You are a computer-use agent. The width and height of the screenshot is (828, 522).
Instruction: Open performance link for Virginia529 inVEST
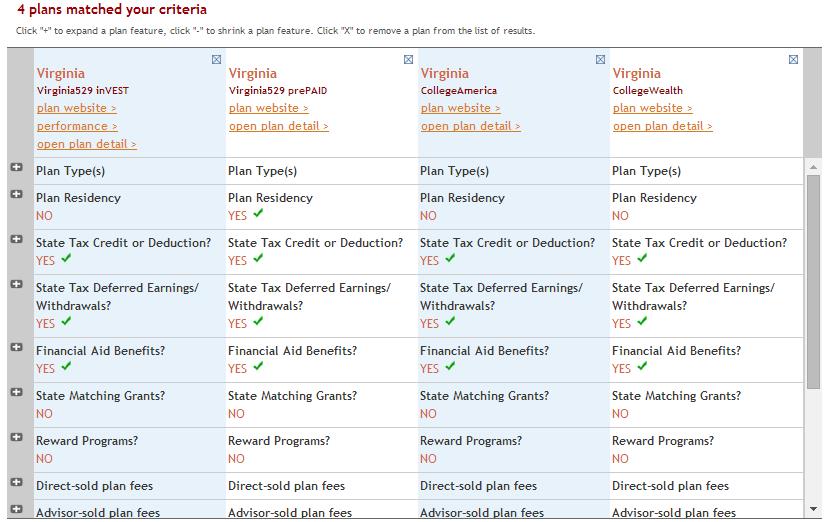(x=77, y=126)
